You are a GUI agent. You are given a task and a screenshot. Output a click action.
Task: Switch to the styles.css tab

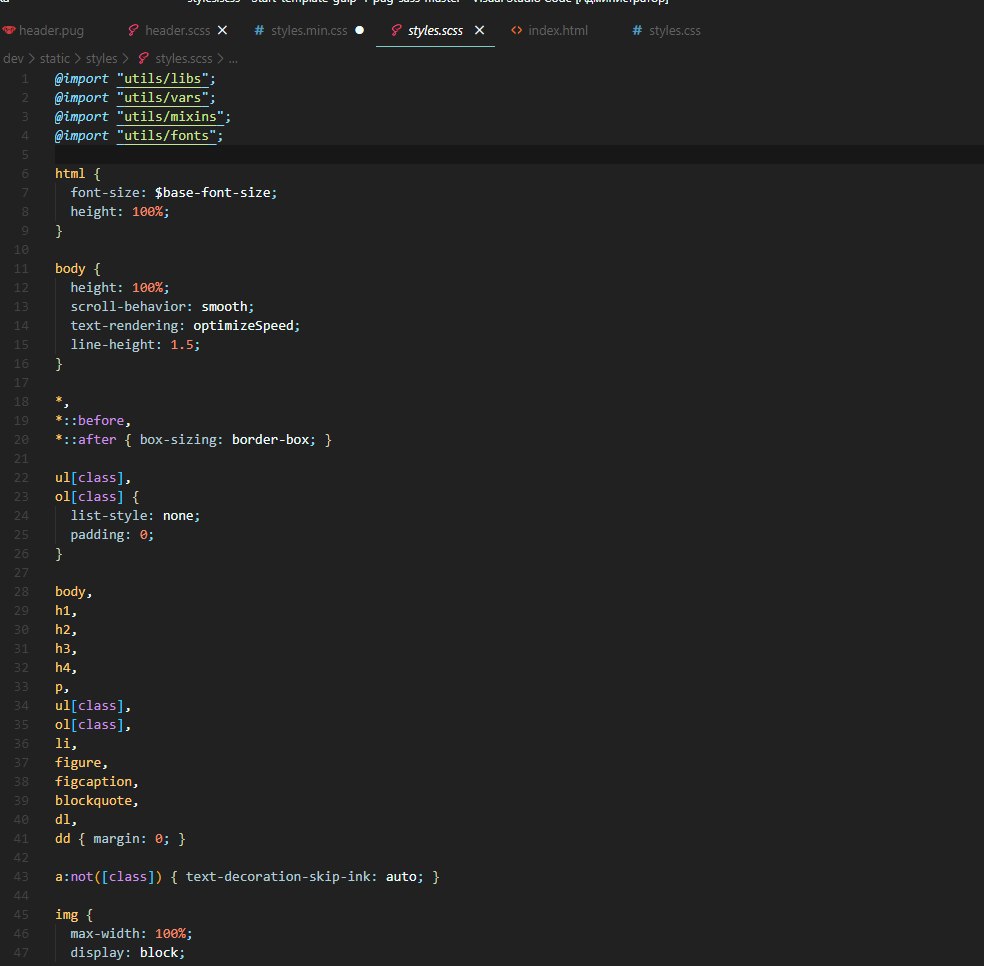point(675,31)
